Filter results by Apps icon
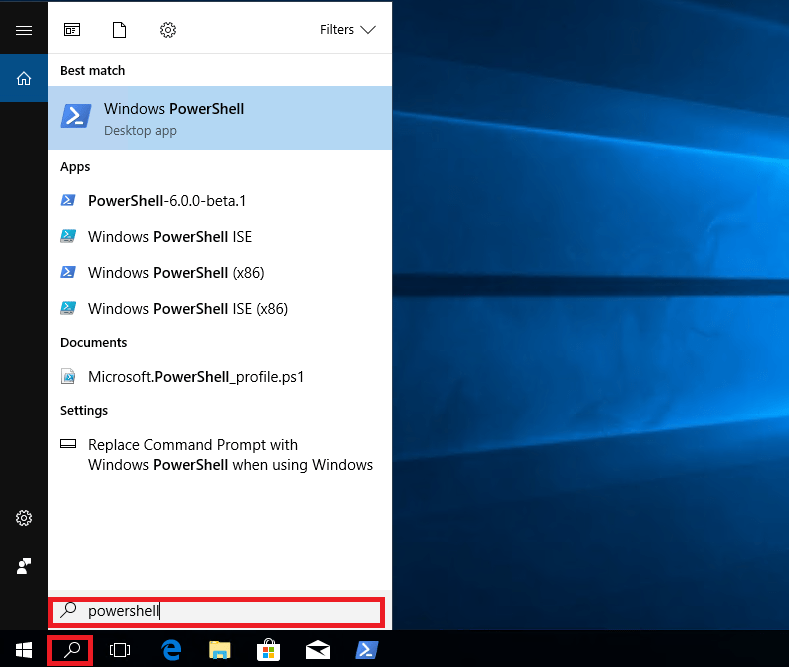 [x=72, y=30]
